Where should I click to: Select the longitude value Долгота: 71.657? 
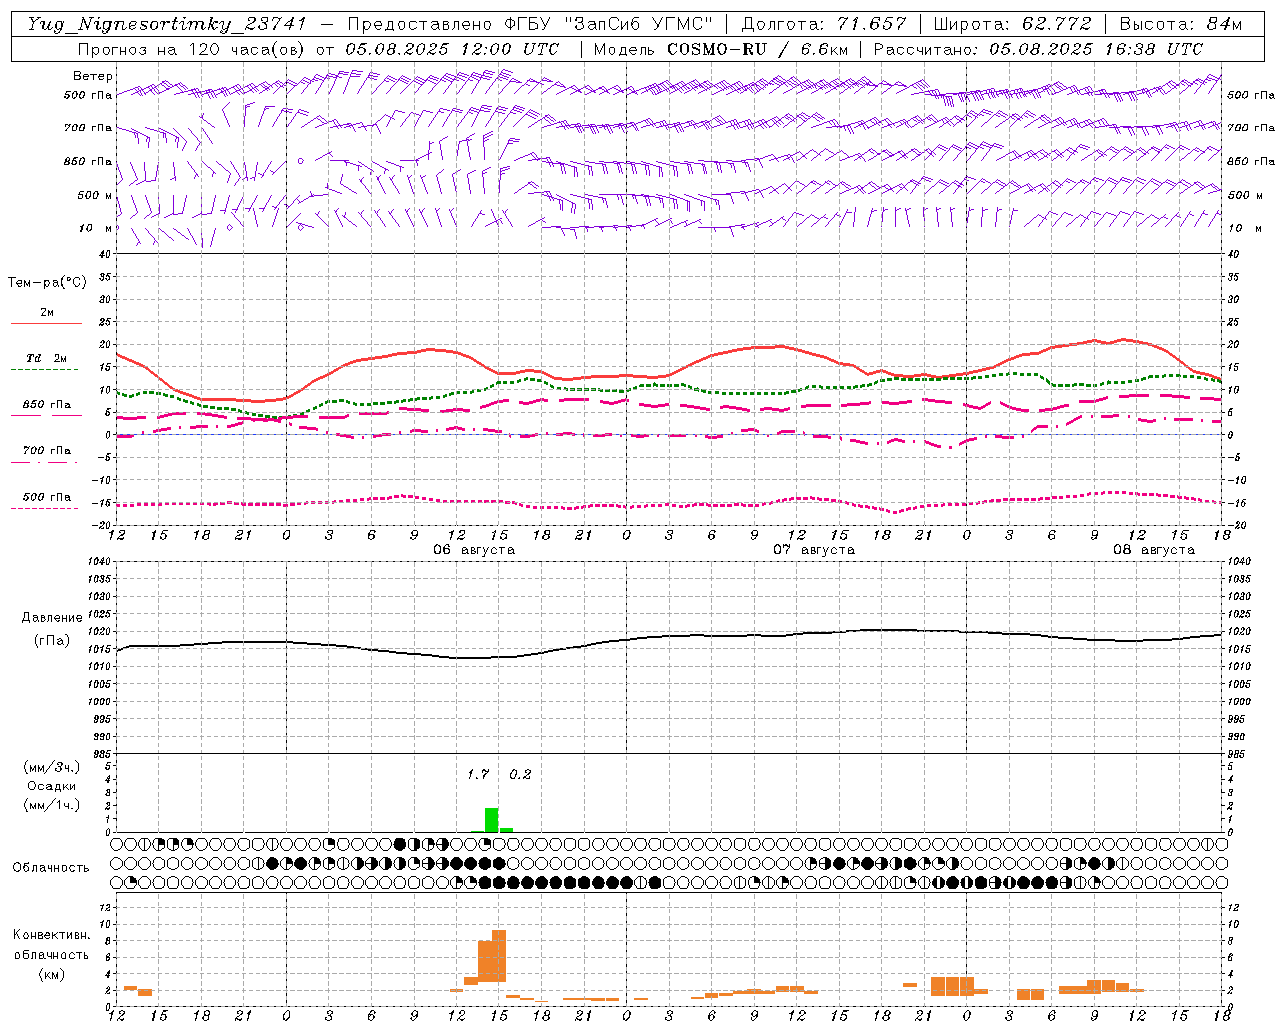point(824,24)
